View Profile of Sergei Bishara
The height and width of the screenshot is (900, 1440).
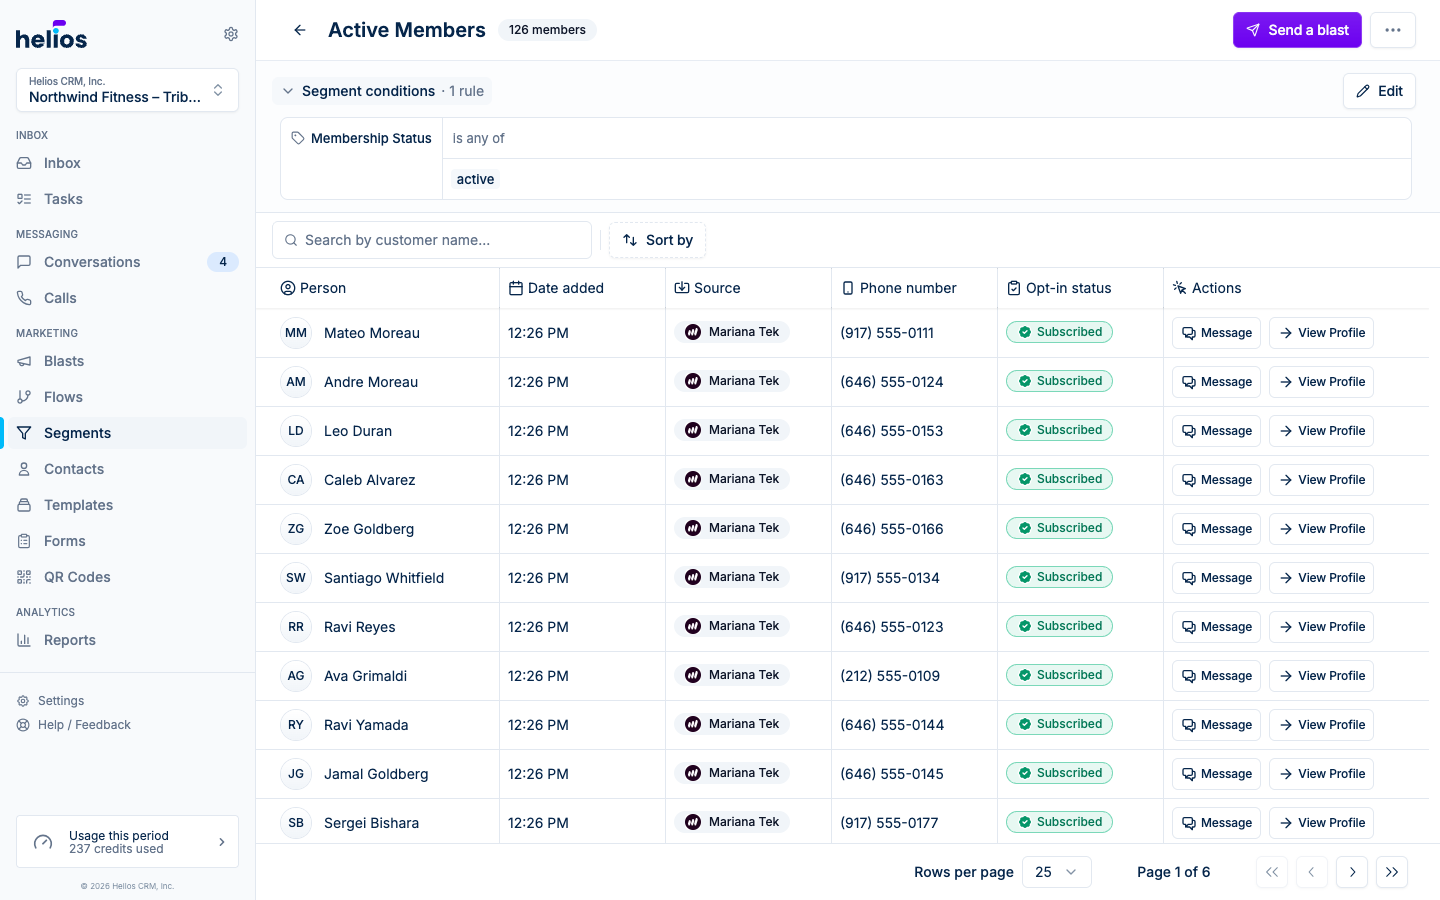coord(1321,823)
